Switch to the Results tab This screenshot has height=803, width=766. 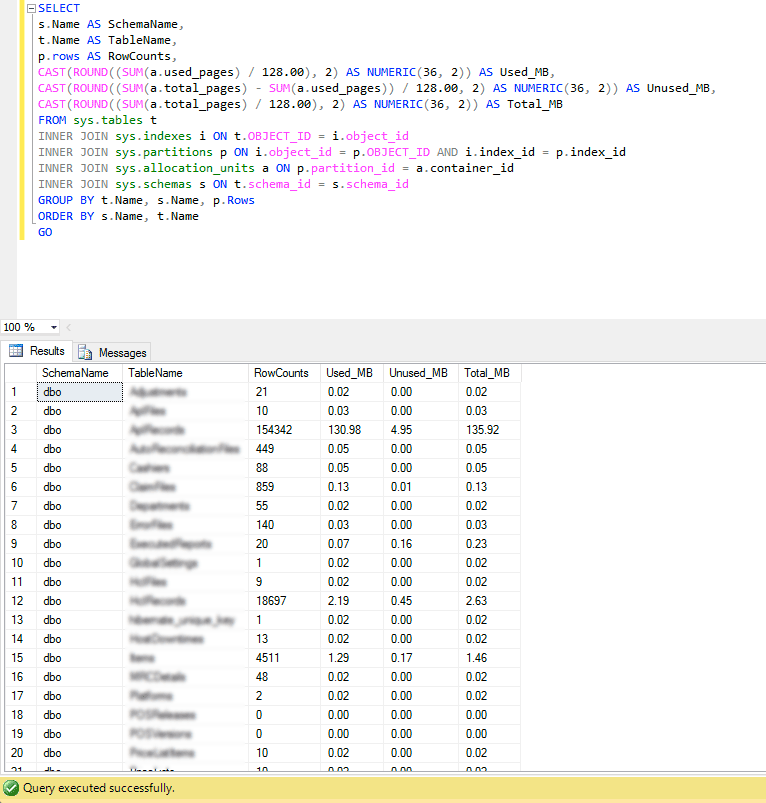[37, 351]
